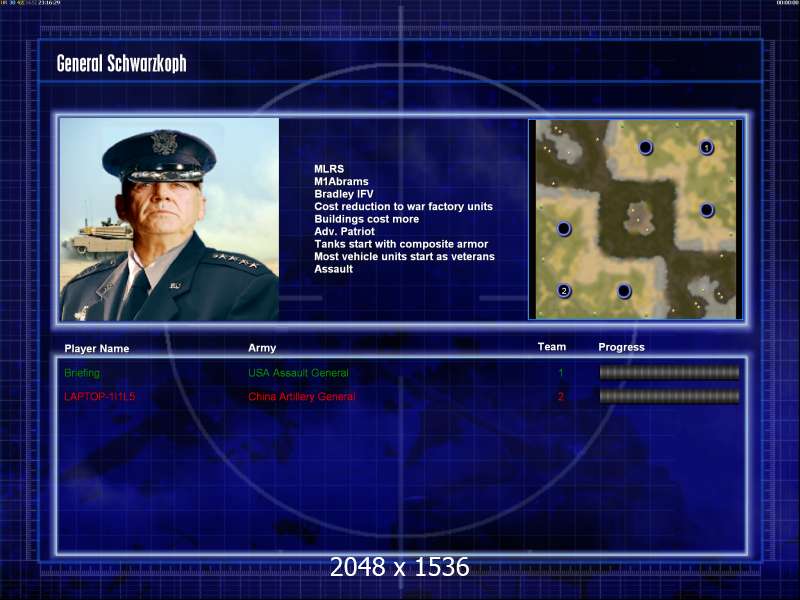800x600 pixels.
Task: Click the Briefing player's loading progress bar
Action: (669, 373)
